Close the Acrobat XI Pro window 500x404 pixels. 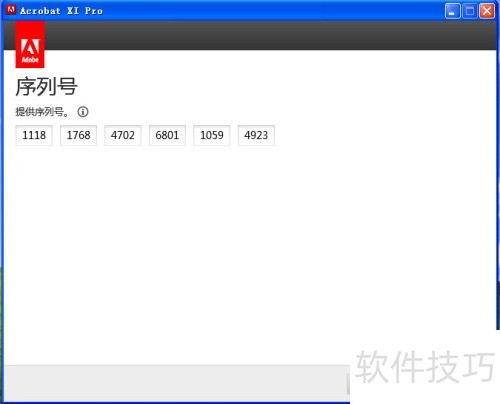point(487,11)
